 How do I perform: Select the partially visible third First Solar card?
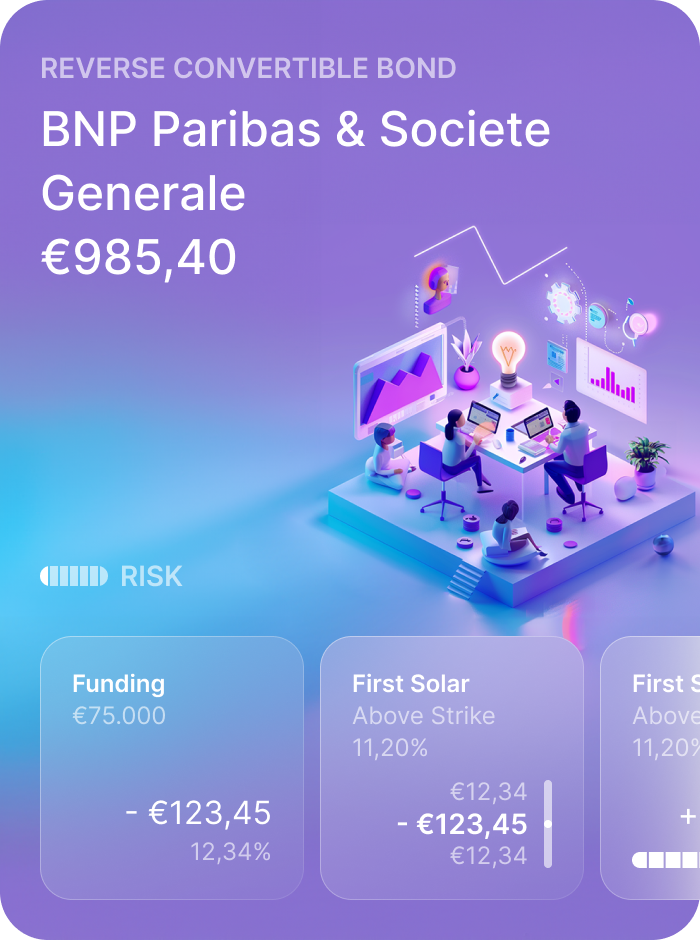(650, 768)
